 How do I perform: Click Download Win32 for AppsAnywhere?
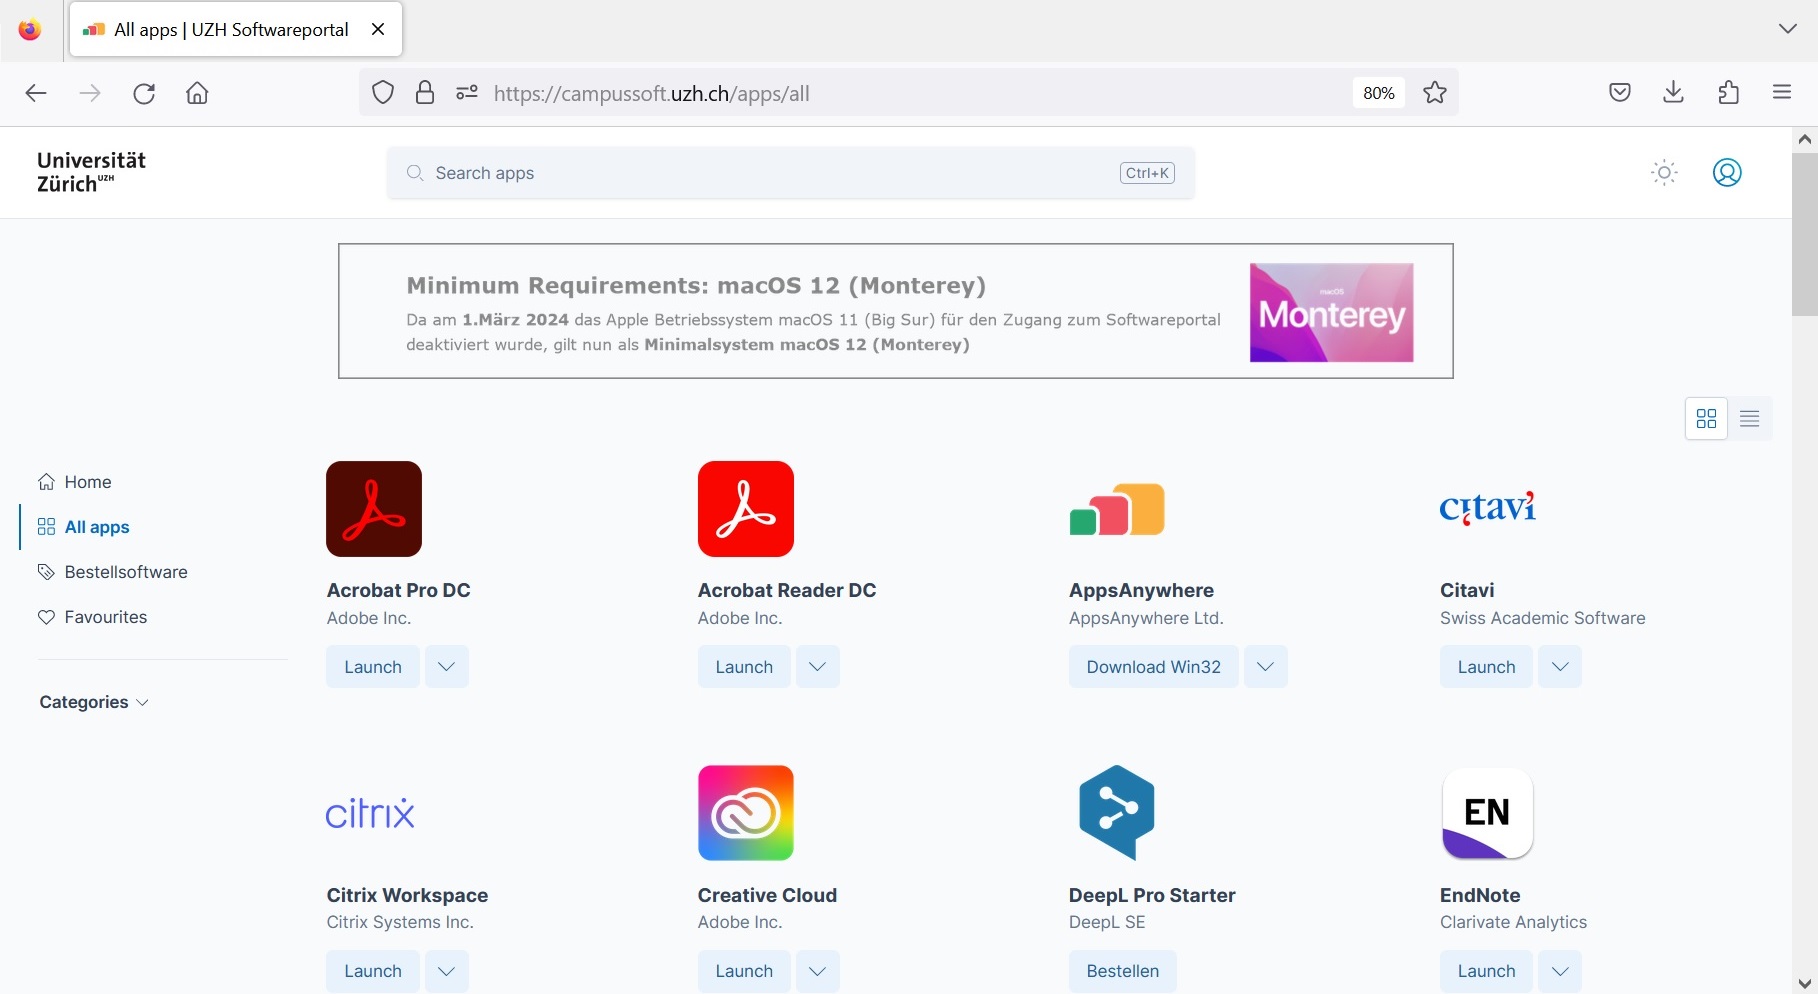point(1154,667)
